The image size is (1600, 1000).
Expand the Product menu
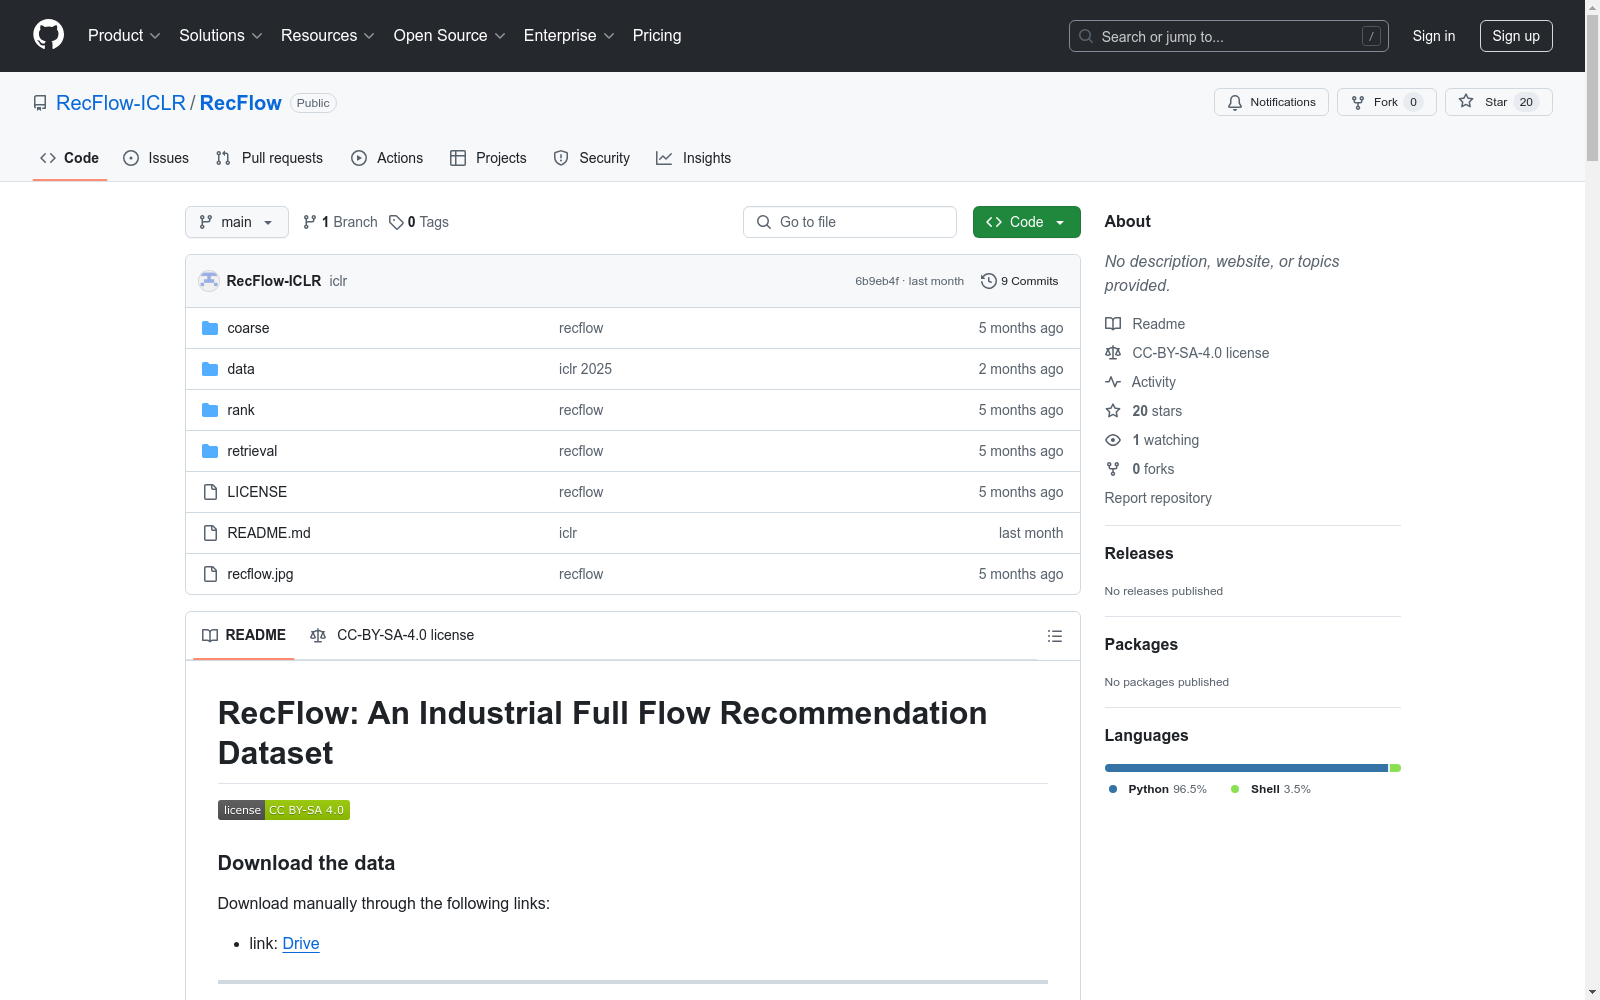124,35
